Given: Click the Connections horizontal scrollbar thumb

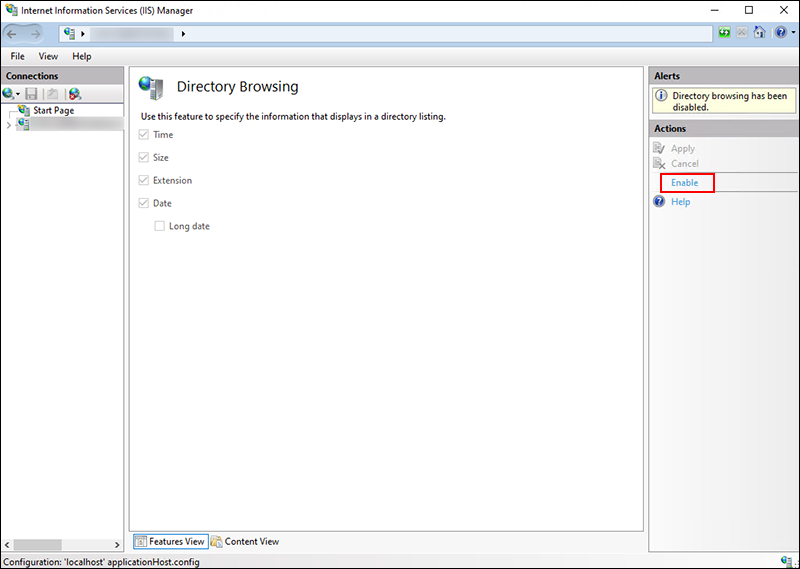Looking at the screenshot, I should tap(38, 545).
